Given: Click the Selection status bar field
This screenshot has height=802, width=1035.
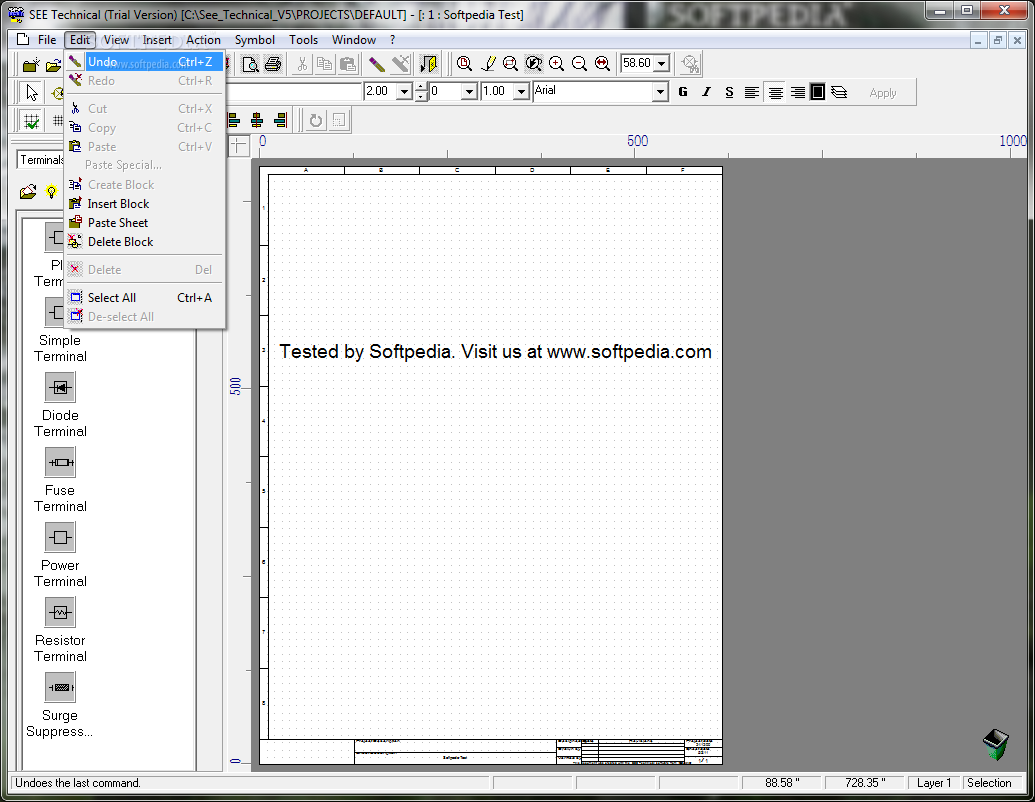Looking at the screenshot, I should pos(989,783).
